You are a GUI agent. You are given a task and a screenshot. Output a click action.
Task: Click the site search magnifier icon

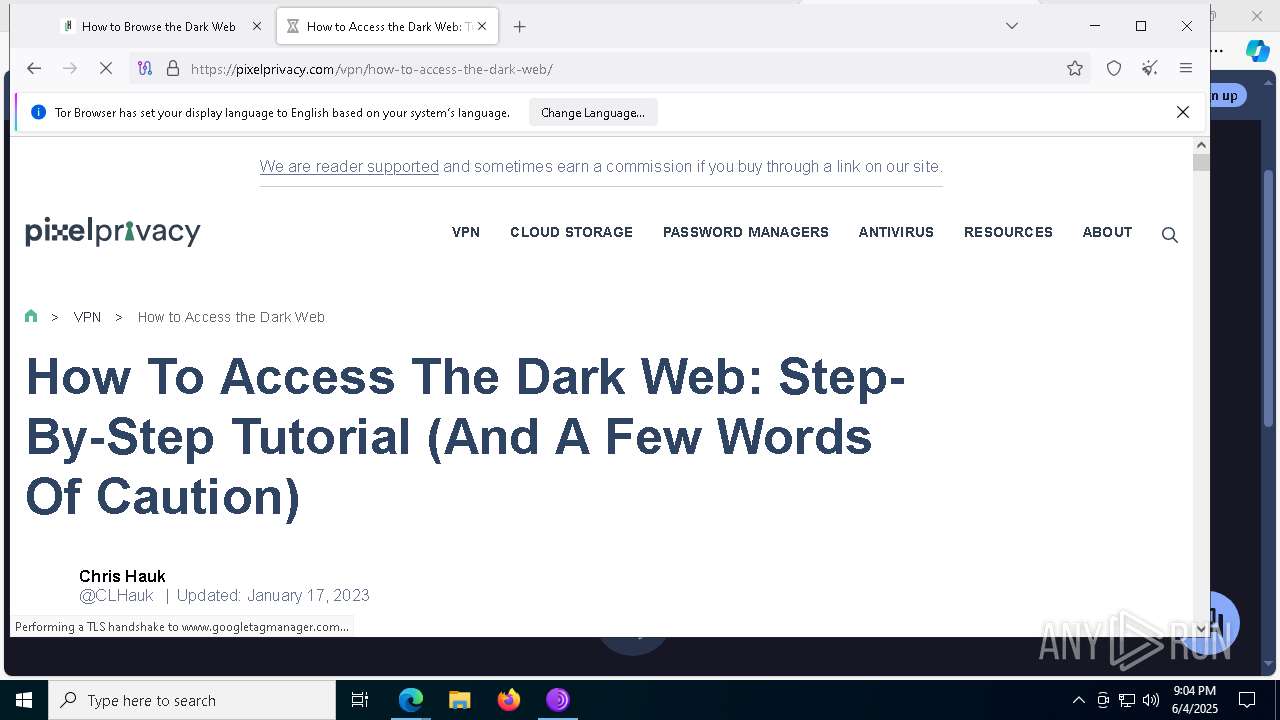(x=1169, y=235)
